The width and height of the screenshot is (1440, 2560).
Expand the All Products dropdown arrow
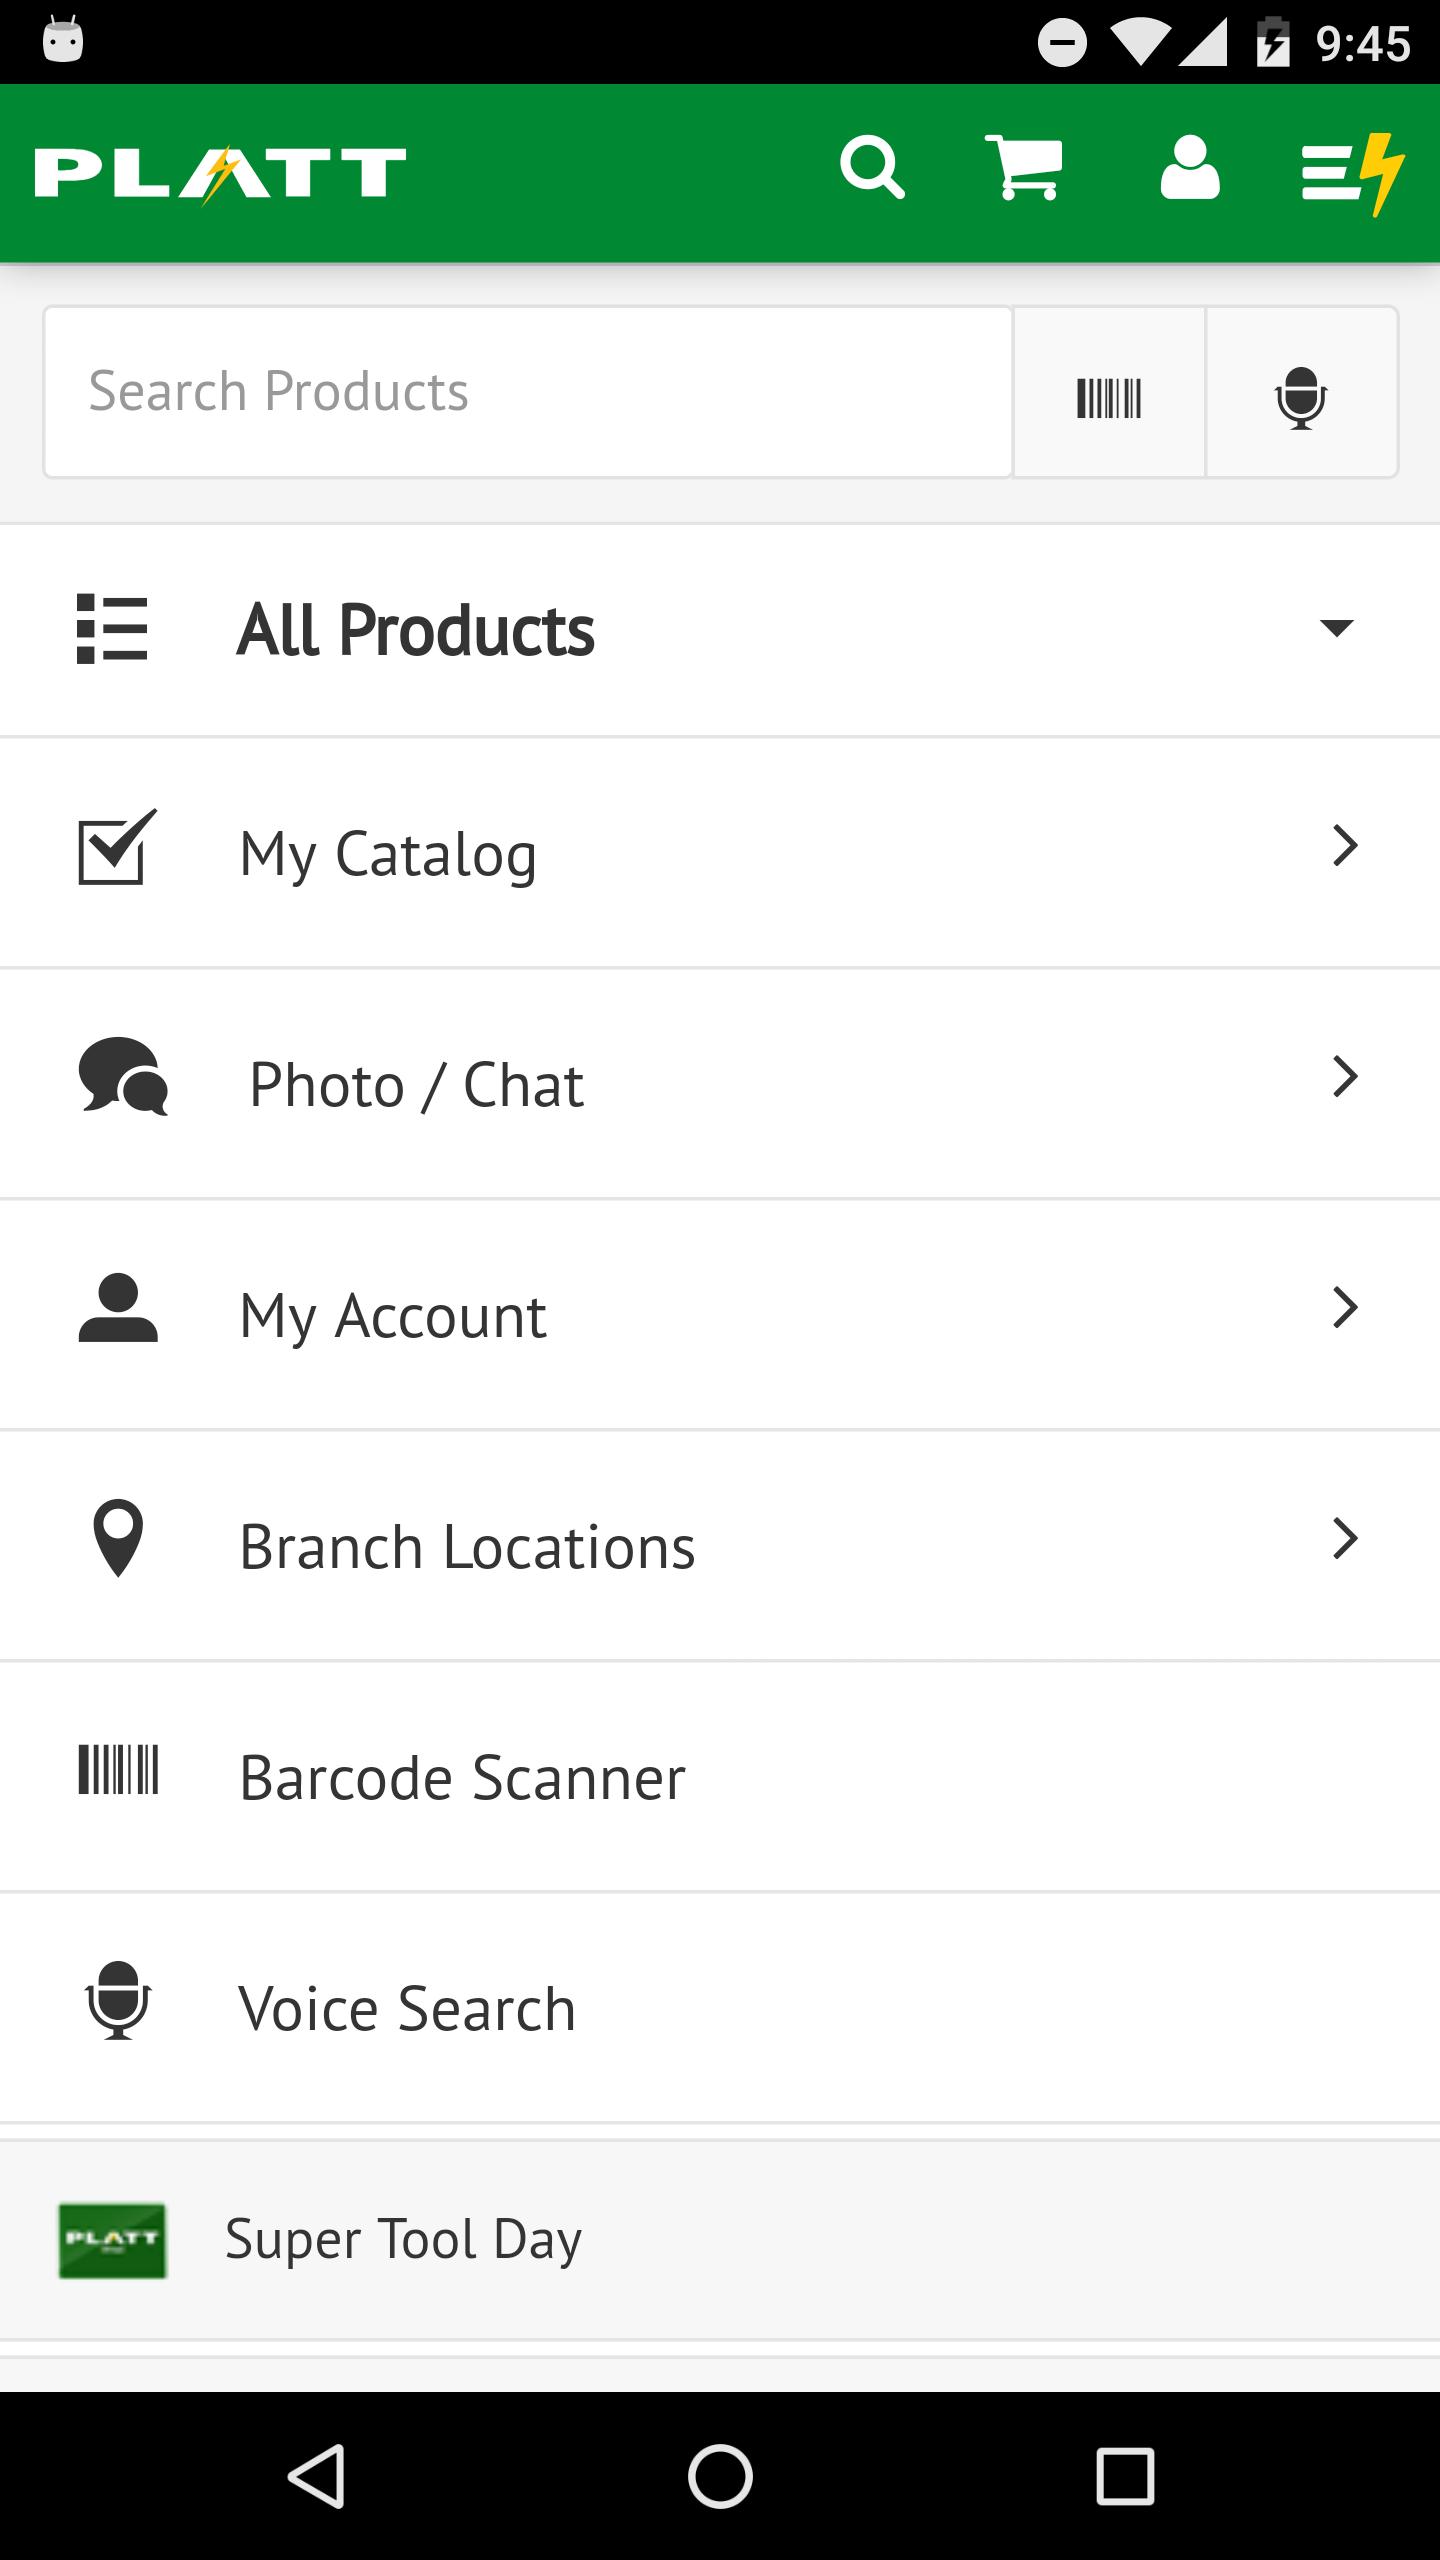[1336, 628]
